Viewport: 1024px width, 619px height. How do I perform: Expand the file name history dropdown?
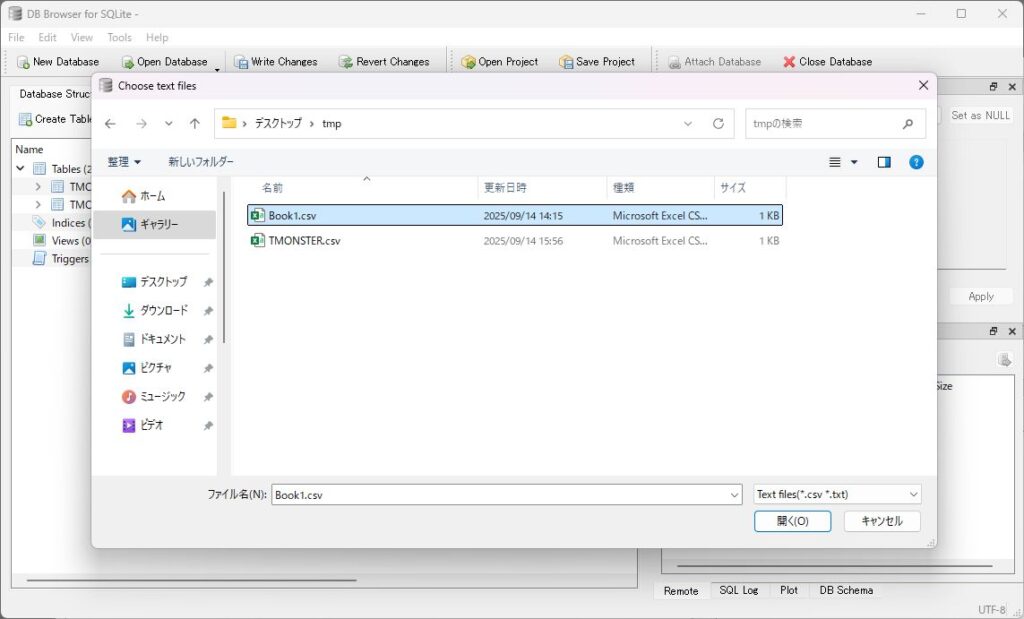(735, 495)
